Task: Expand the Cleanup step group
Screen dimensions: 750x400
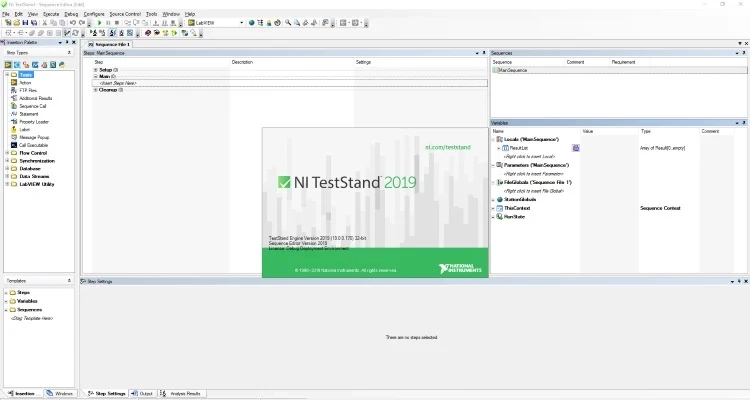Action: (96, 90)
